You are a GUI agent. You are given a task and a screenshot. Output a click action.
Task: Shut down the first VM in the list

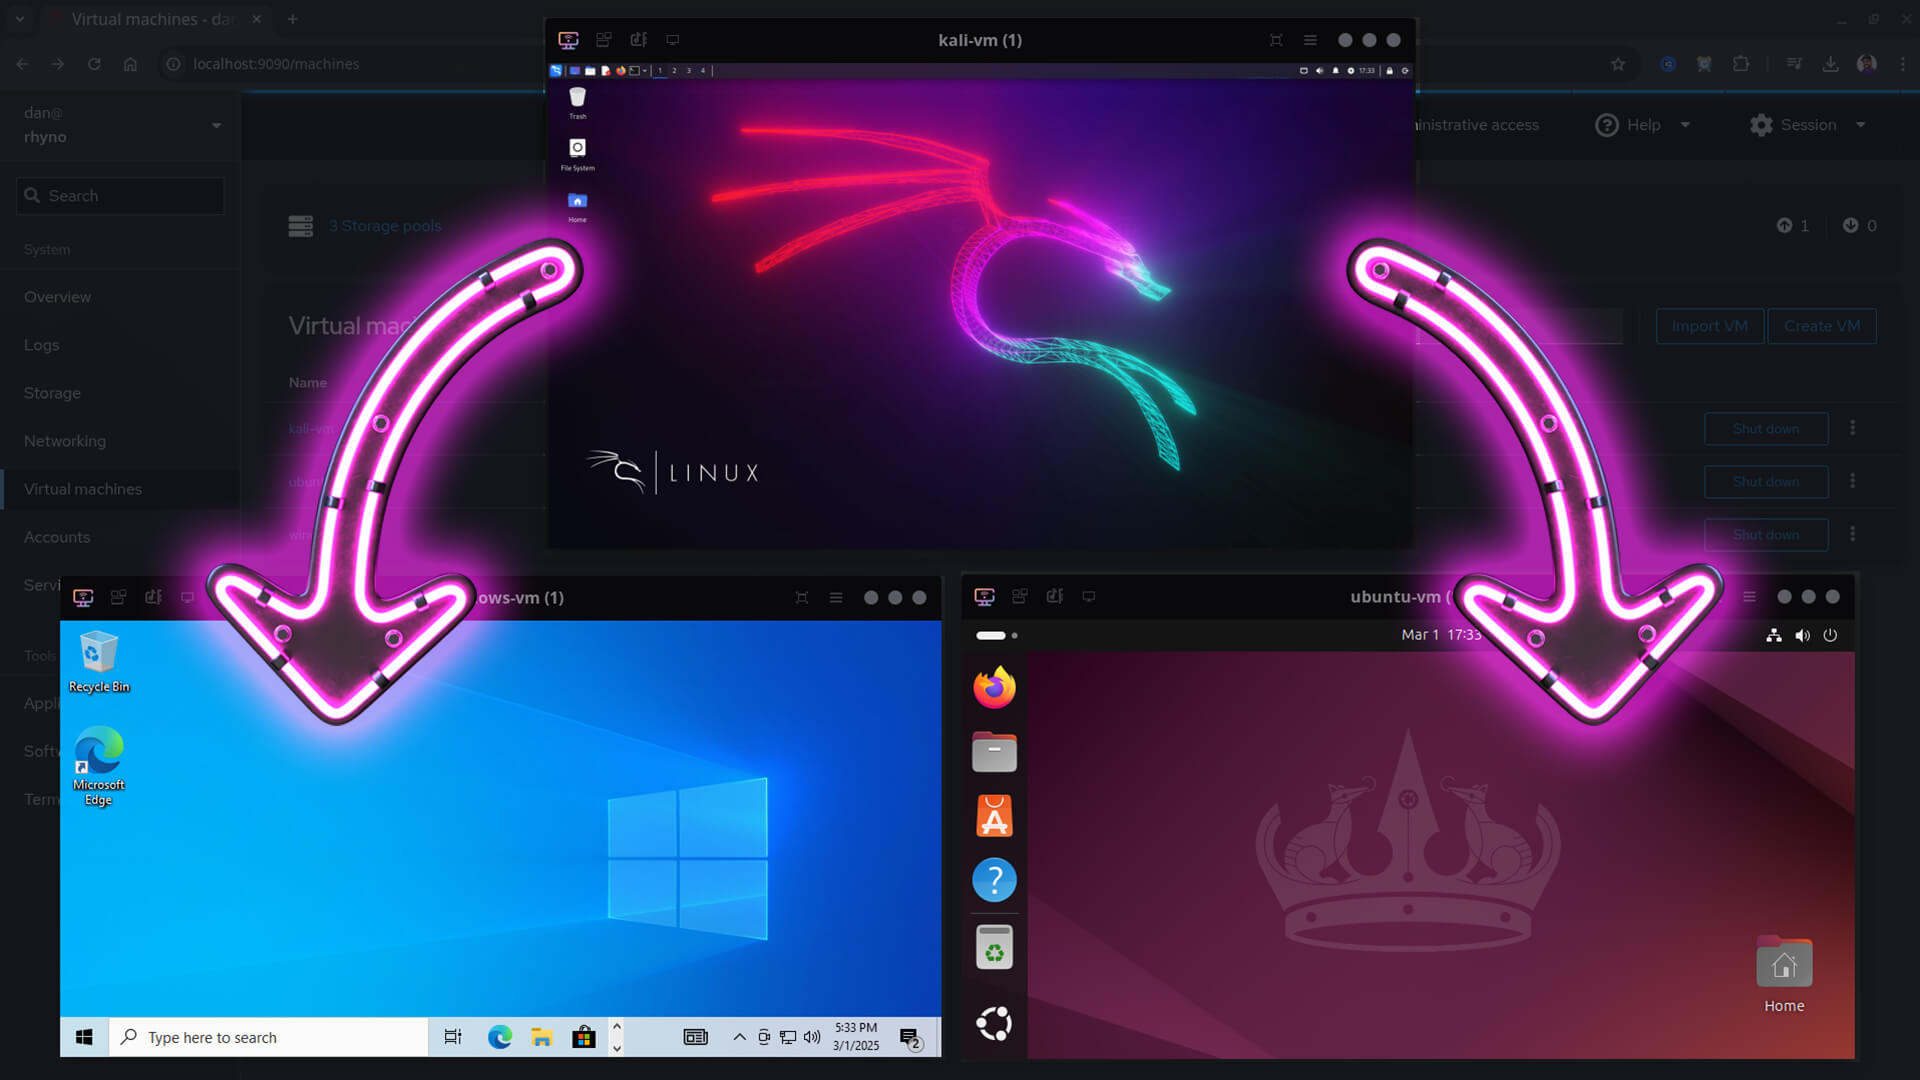tap(1766, 428)
